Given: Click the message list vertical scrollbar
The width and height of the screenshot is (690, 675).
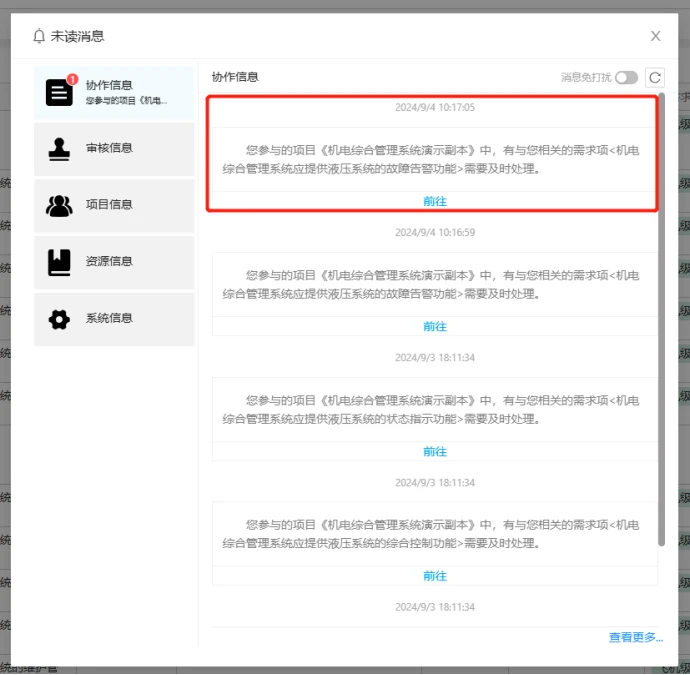Looking at the screenshot, I should pos(661,319).
